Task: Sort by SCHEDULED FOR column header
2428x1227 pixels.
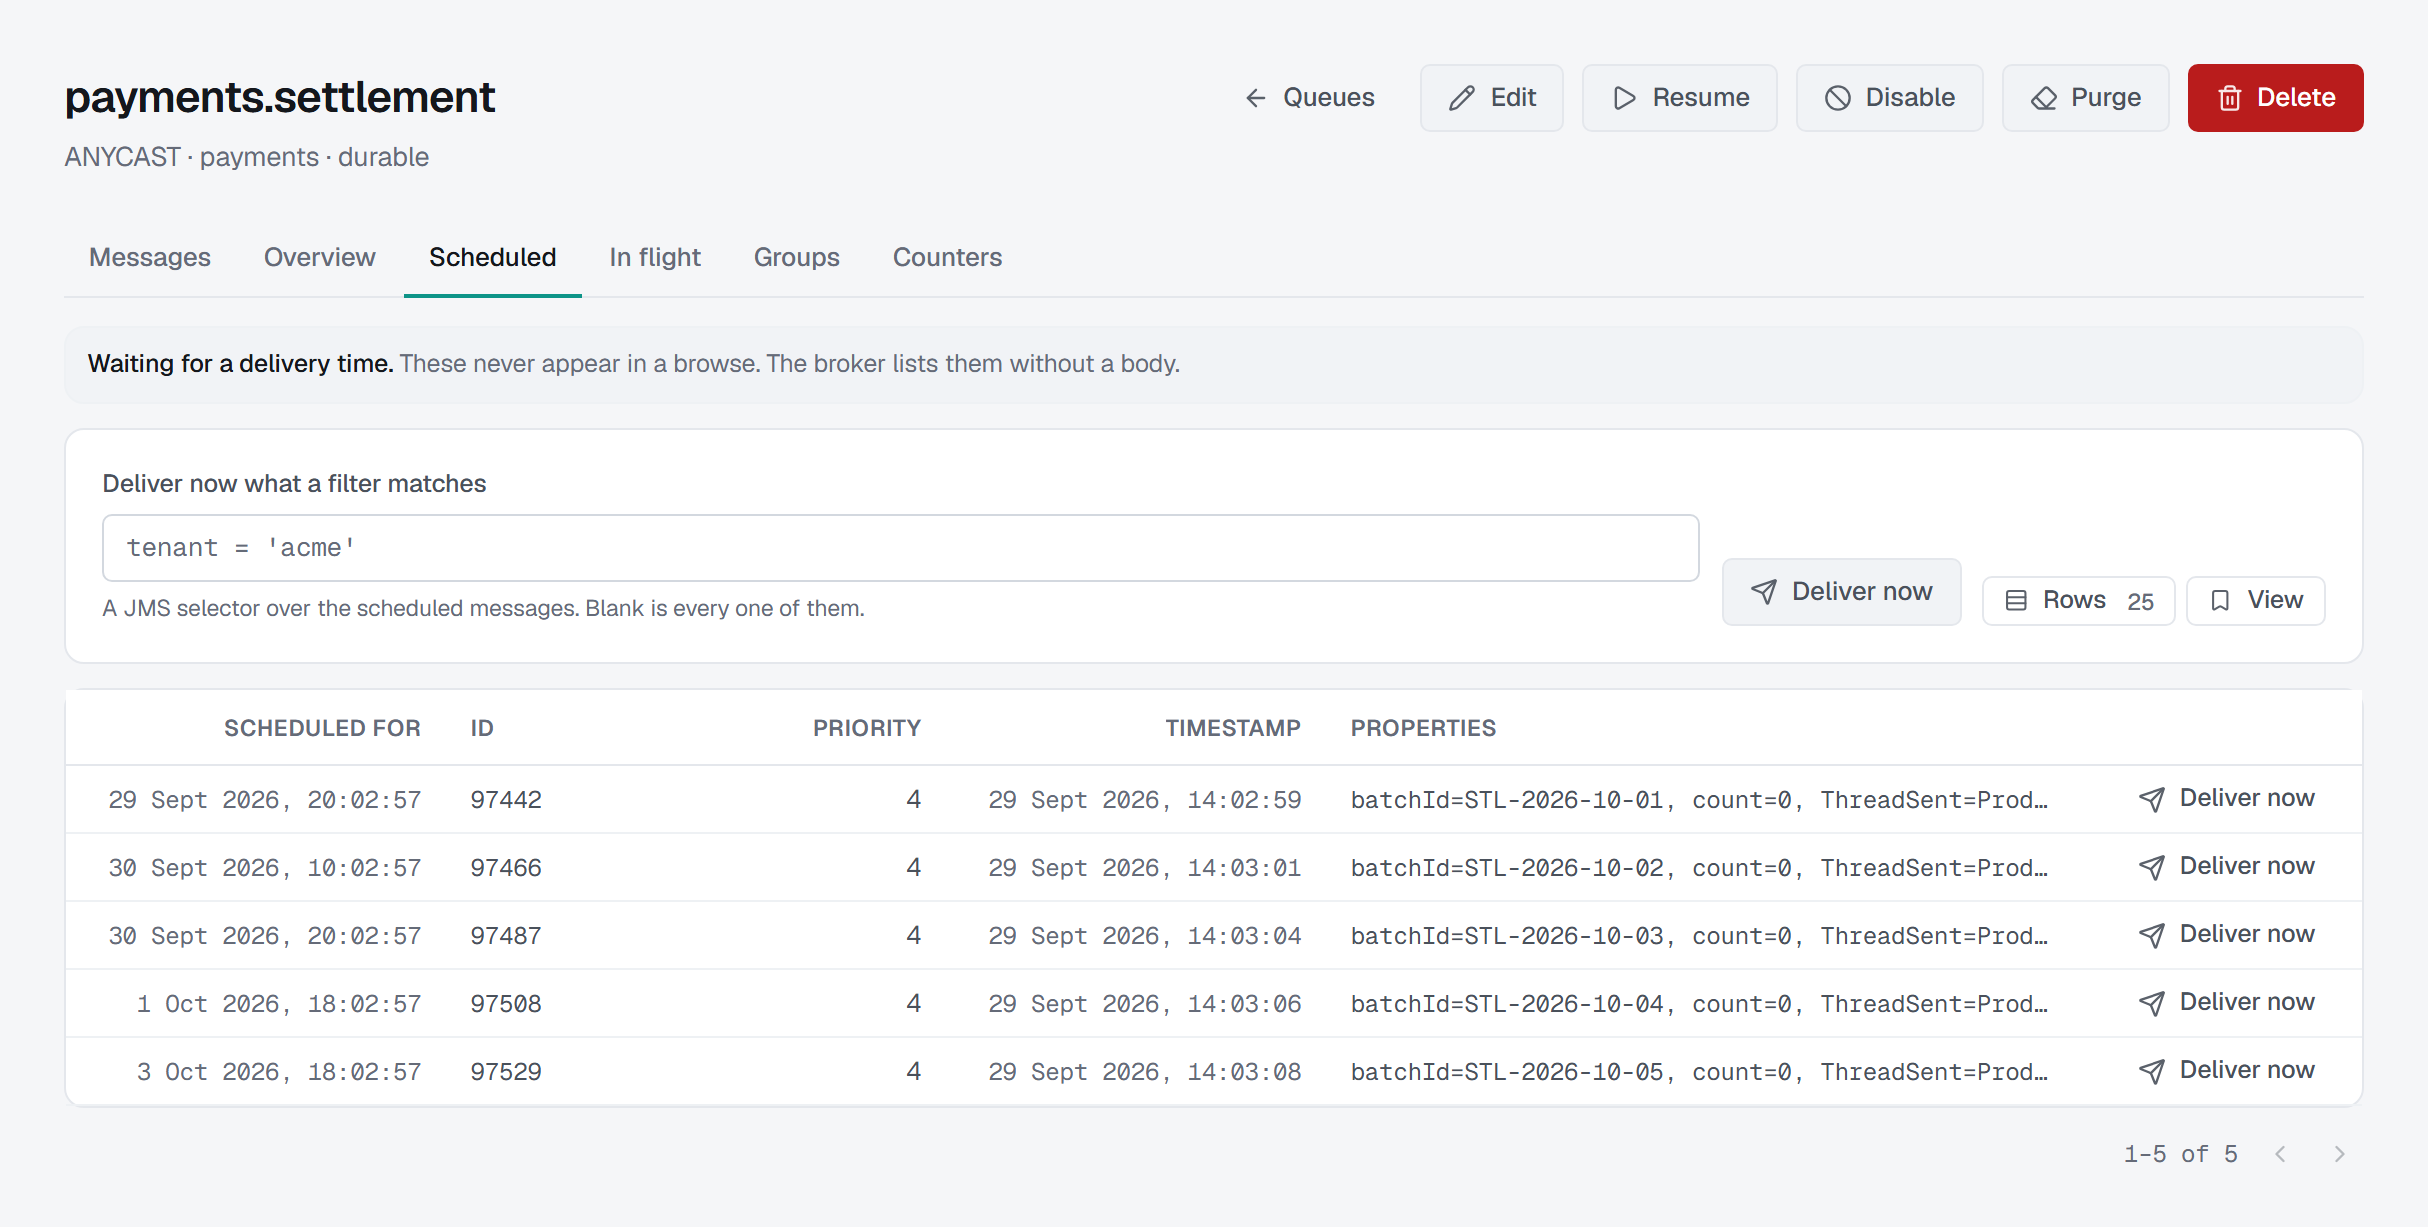Action: click(x=322, y=728)
